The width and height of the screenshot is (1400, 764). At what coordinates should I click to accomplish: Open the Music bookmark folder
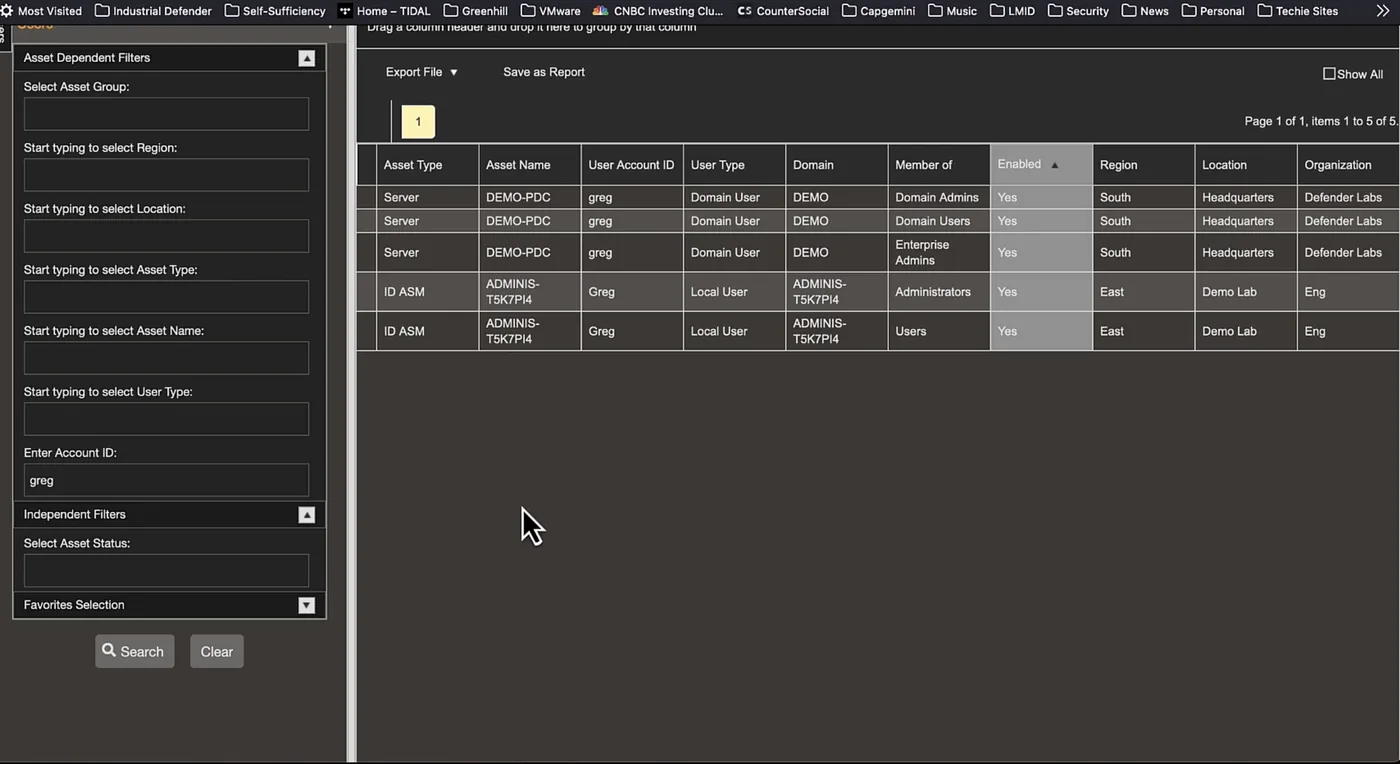(953, 11)
